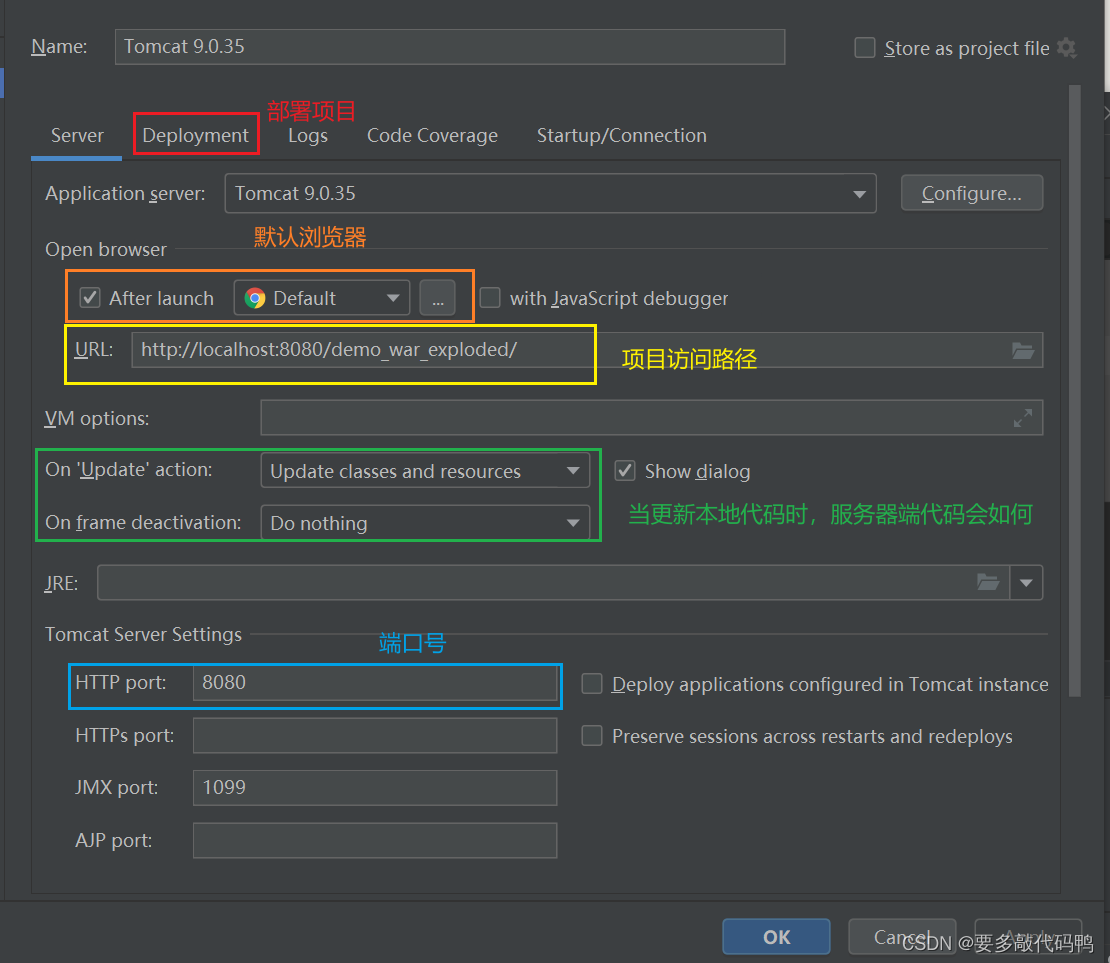Image resolution: width=1110 pixels, height=963 pixels.
Task: Click the AJP port input field
Action: tap(374, 840)
